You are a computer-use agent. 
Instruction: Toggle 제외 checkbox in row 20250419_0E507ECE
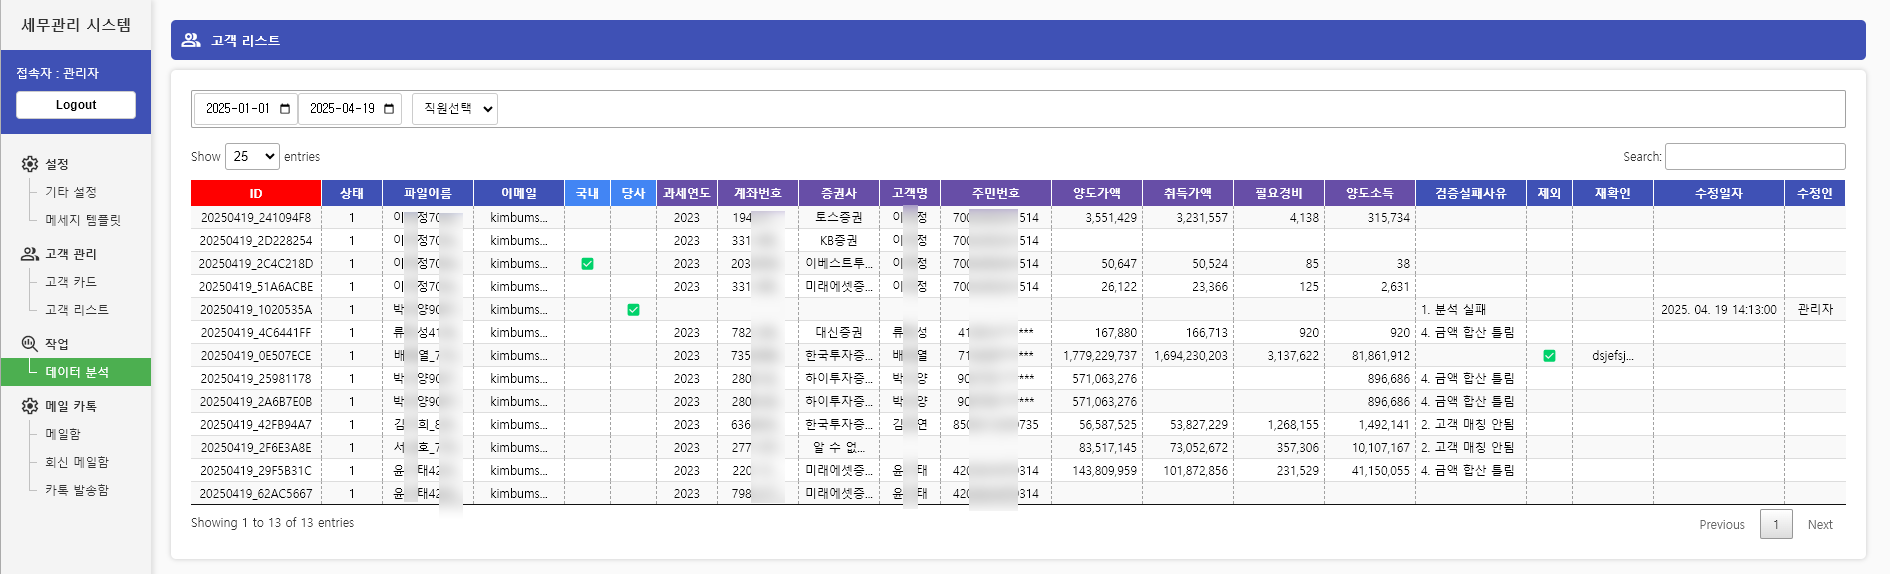click(1549, 356)
